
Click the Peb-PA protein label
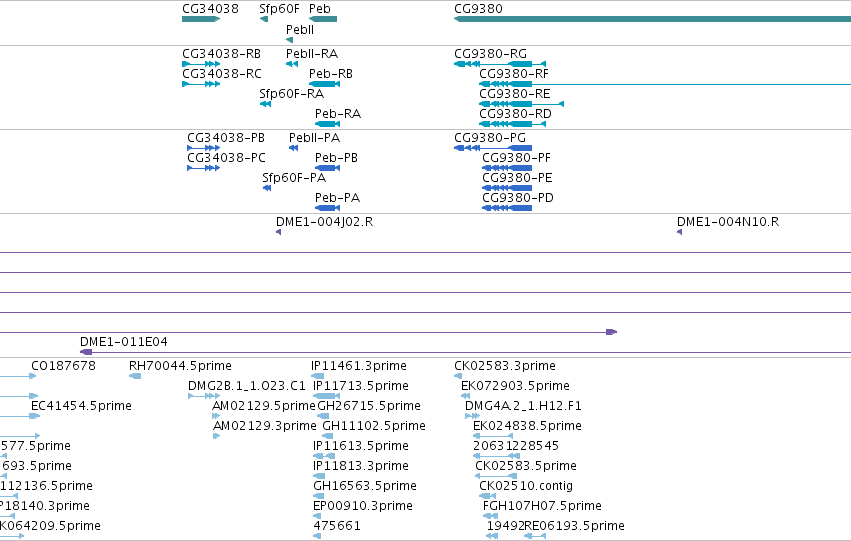coord(337,198)
